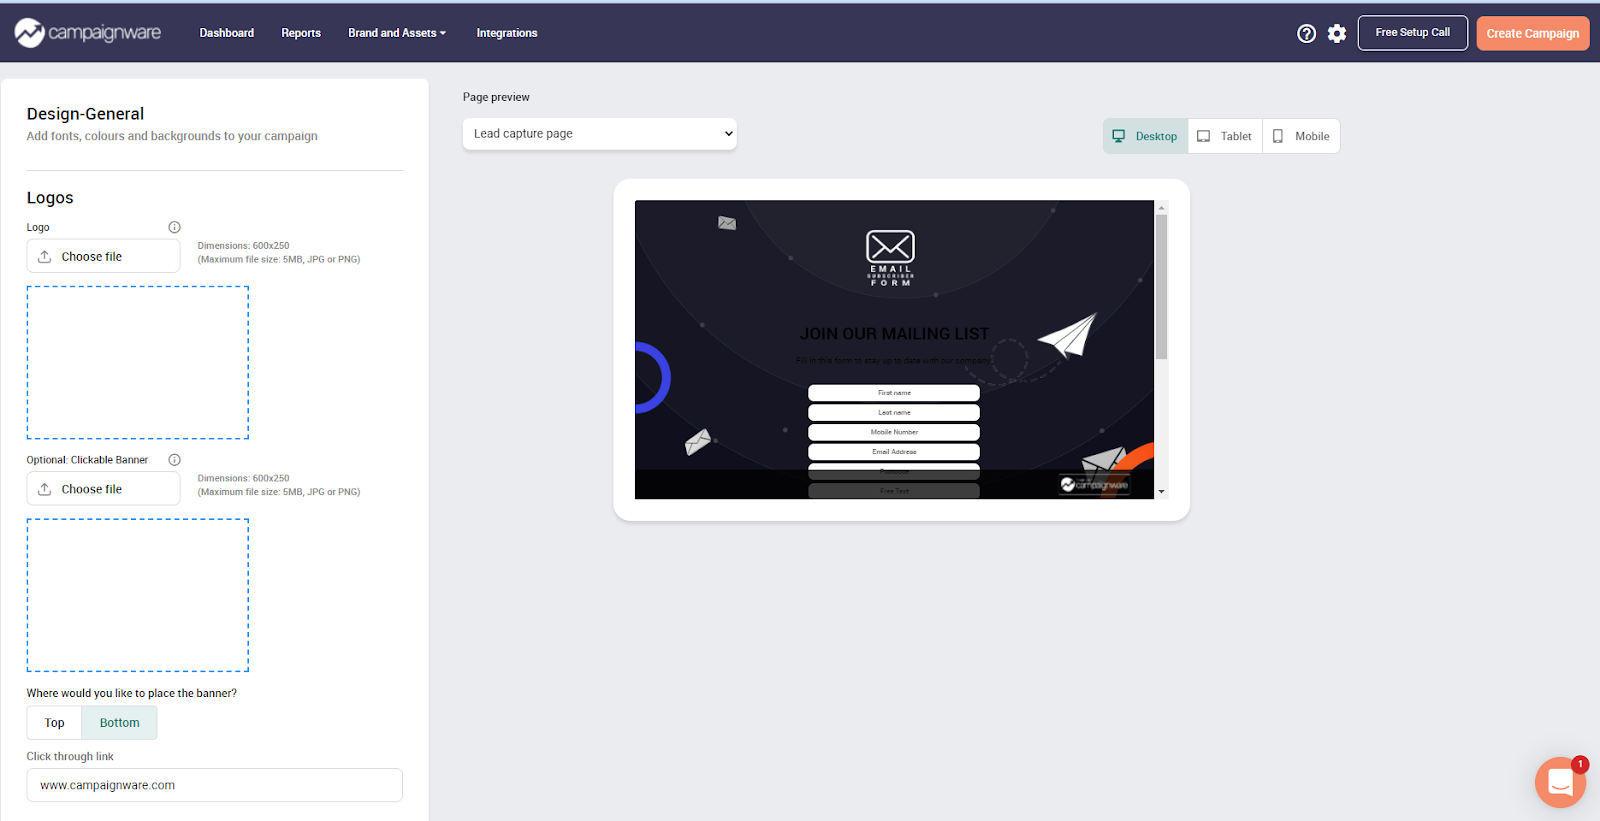Switch preview to Desktop view
The height and width of the screenshot is (821, 1600).
pos(1145,136)
